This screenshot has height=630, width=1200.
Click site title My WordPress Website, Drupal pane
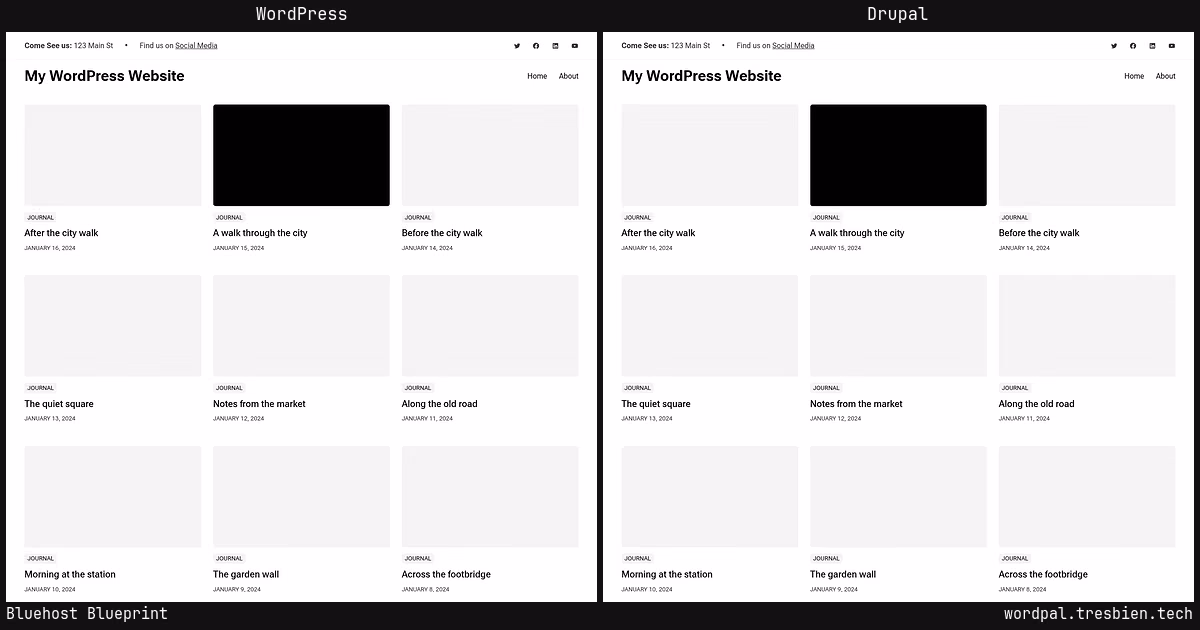701,76
